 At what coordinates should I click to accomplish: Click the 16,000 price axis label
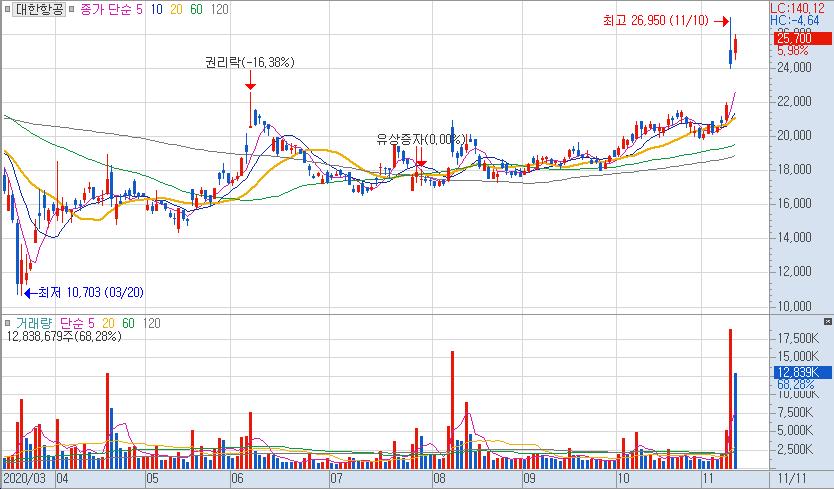pos(794,203)
